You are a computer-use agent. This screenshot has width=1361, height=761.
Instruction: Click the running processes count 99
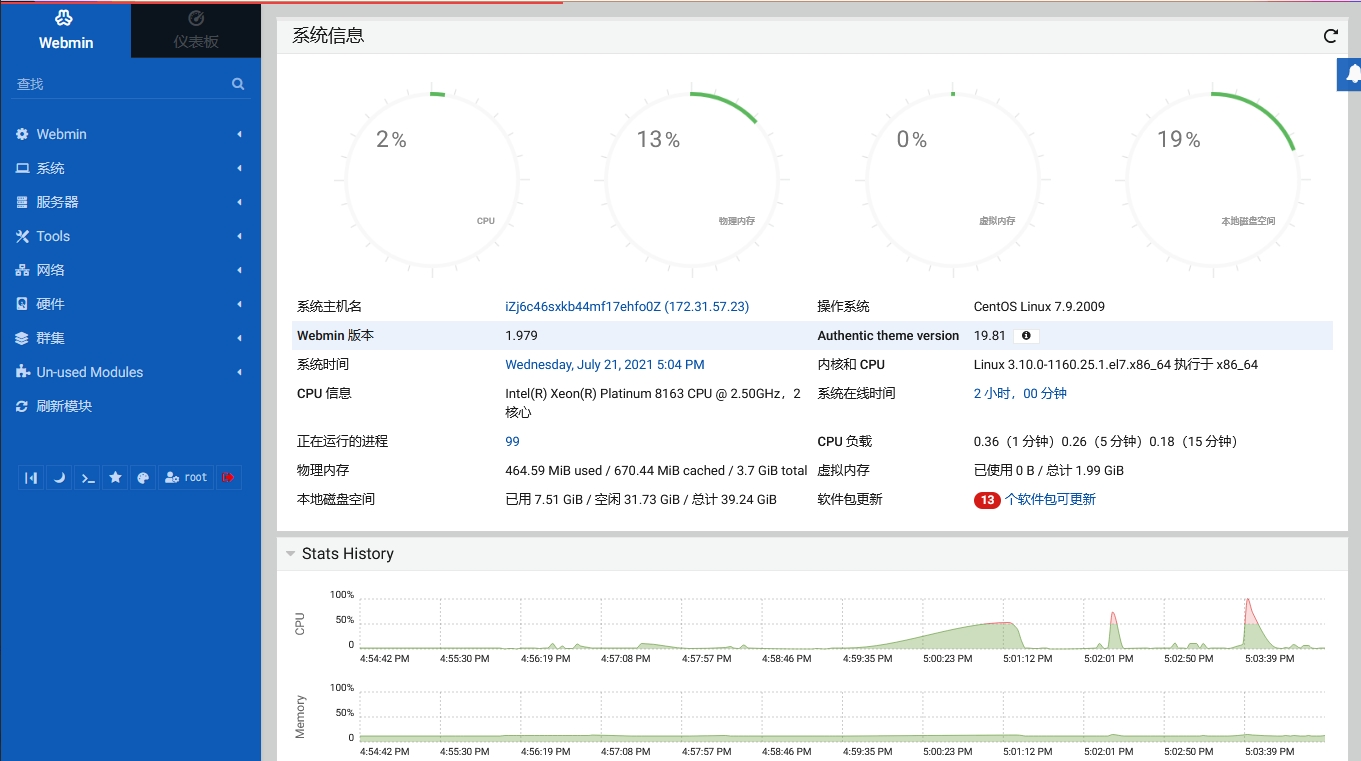(x=512, y=441)
